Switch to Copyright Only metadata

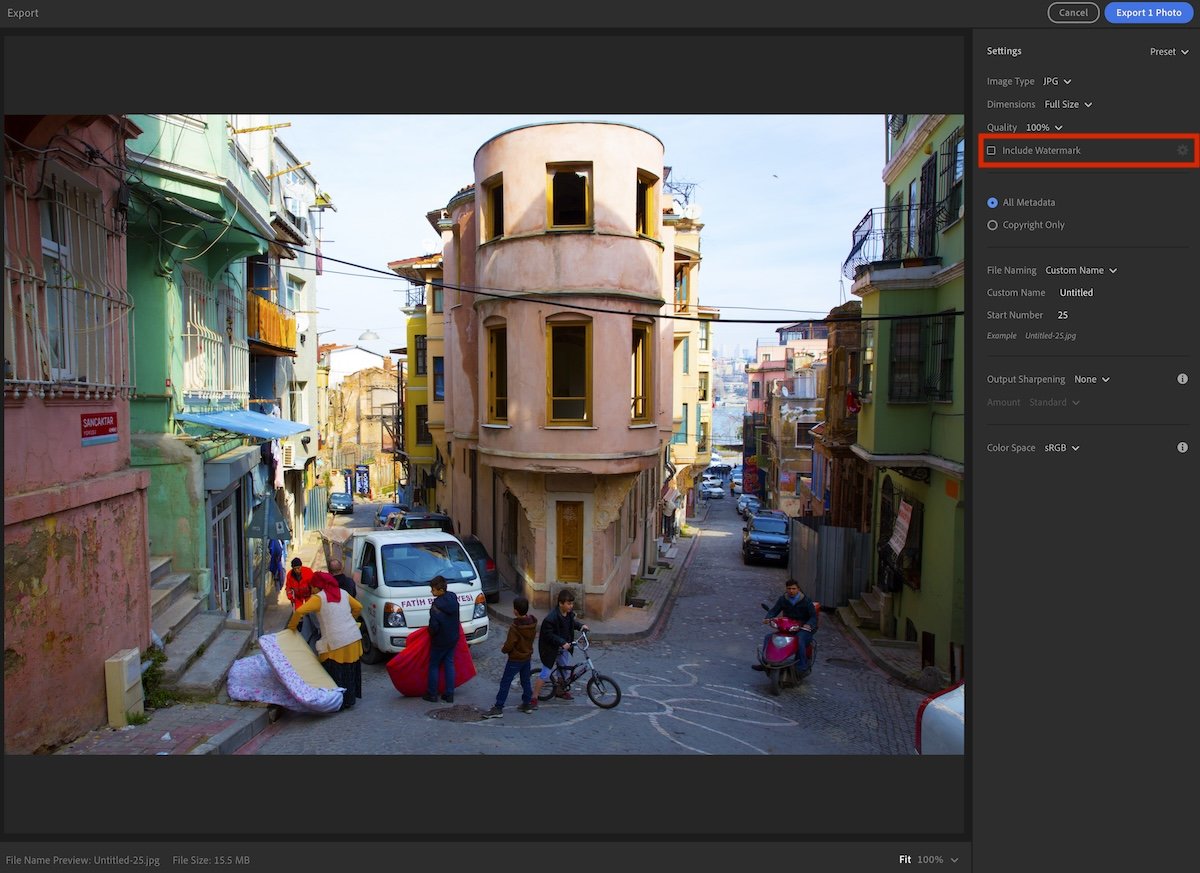[991, 224]
